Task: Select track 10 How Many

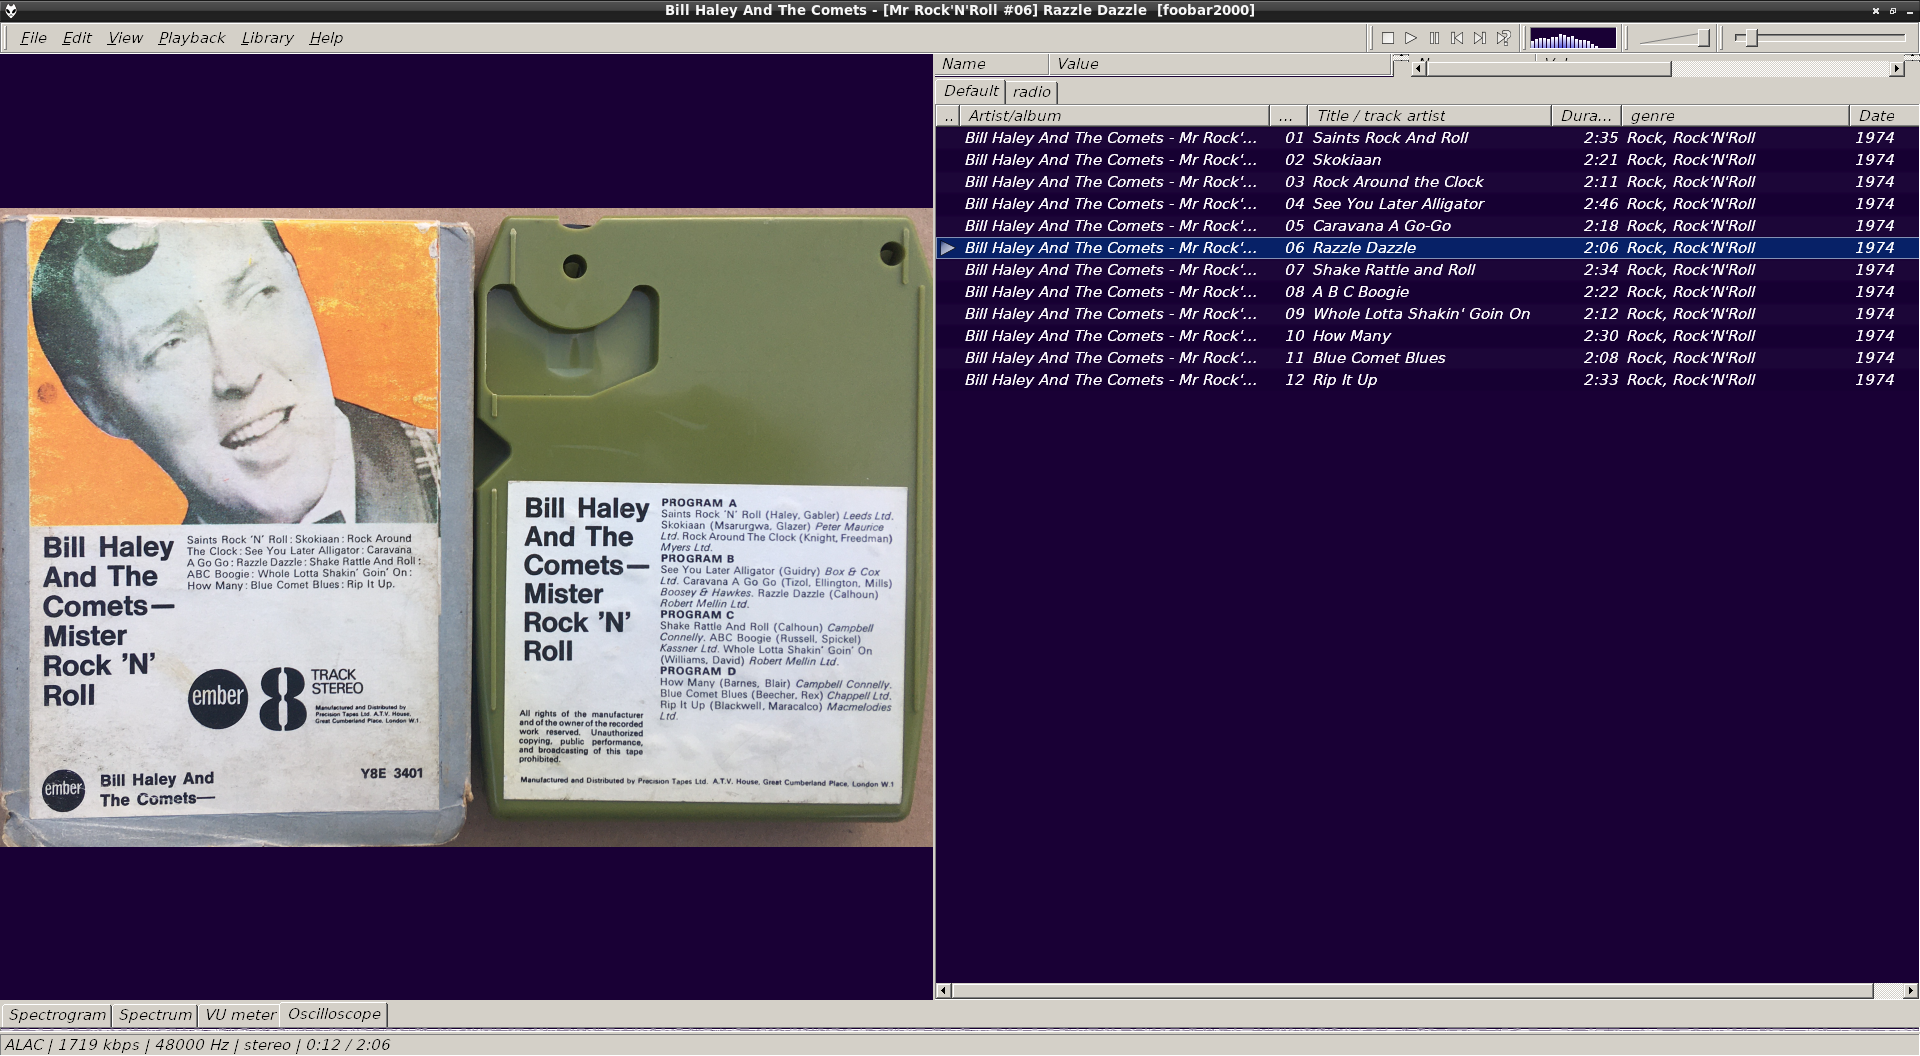Action: pyautogui.click(x=1427, y=336)
